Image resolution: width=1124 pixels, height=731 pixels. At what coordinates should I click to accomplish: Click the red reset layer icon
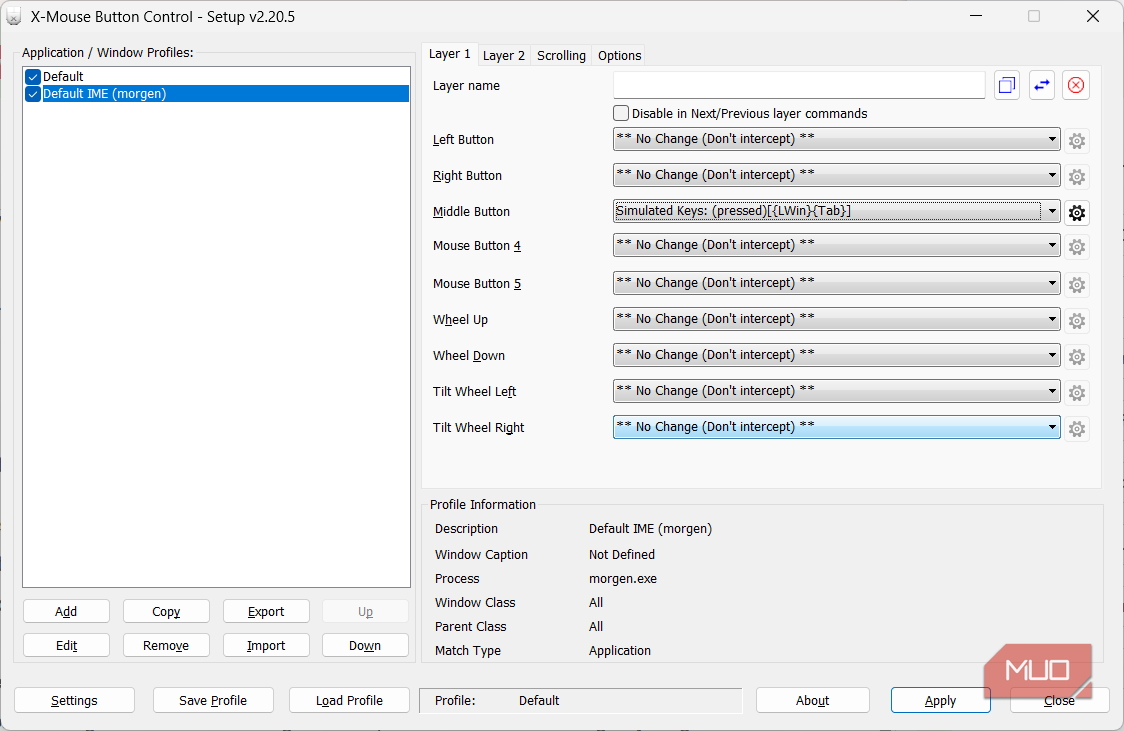point(1075,85)
